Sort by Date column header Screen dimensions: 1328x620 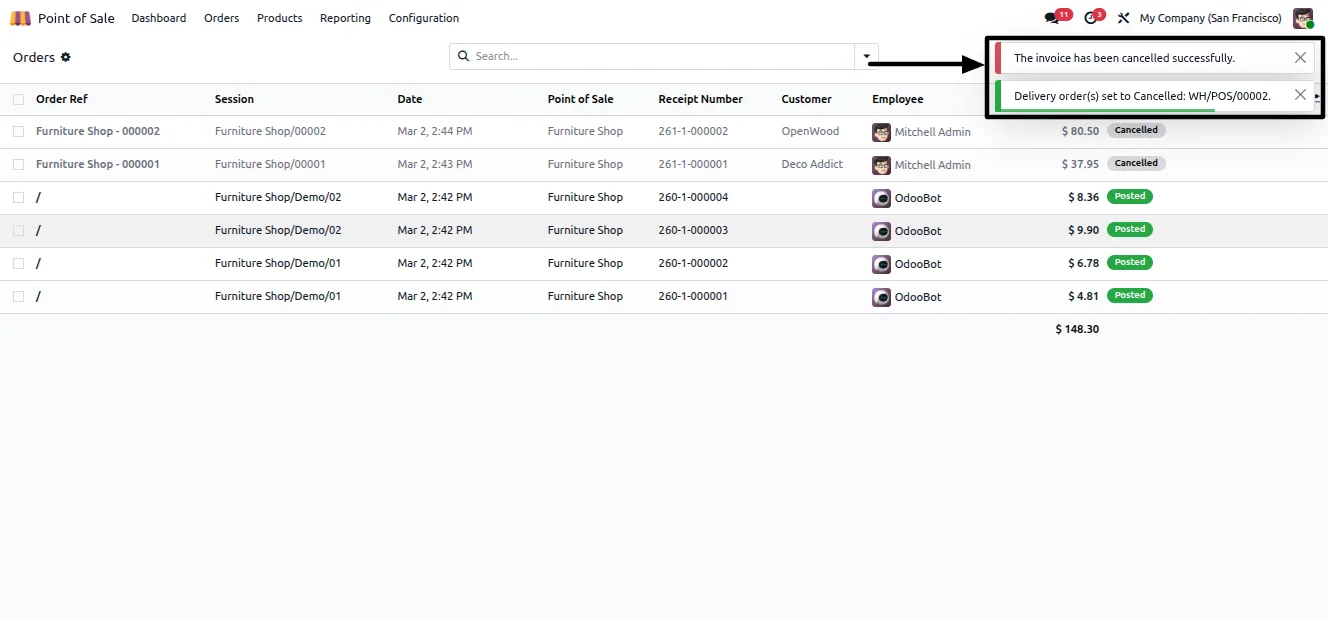pos(410,99)
